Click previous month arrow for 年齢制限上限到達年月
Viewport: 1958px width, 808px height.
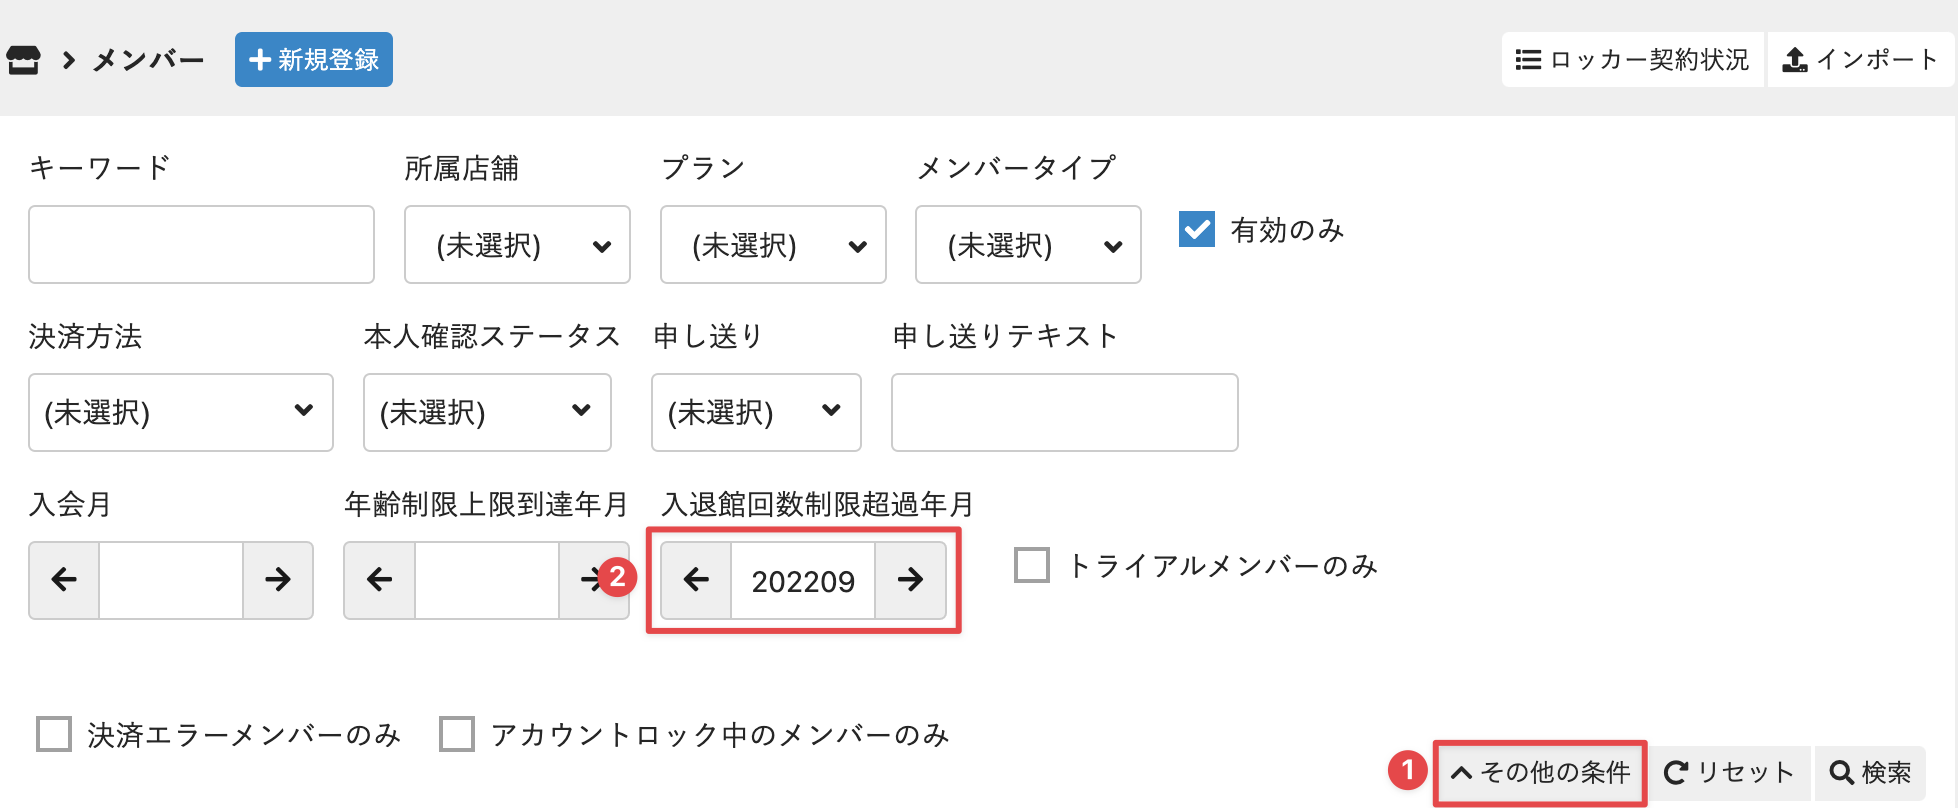[379, 580]
